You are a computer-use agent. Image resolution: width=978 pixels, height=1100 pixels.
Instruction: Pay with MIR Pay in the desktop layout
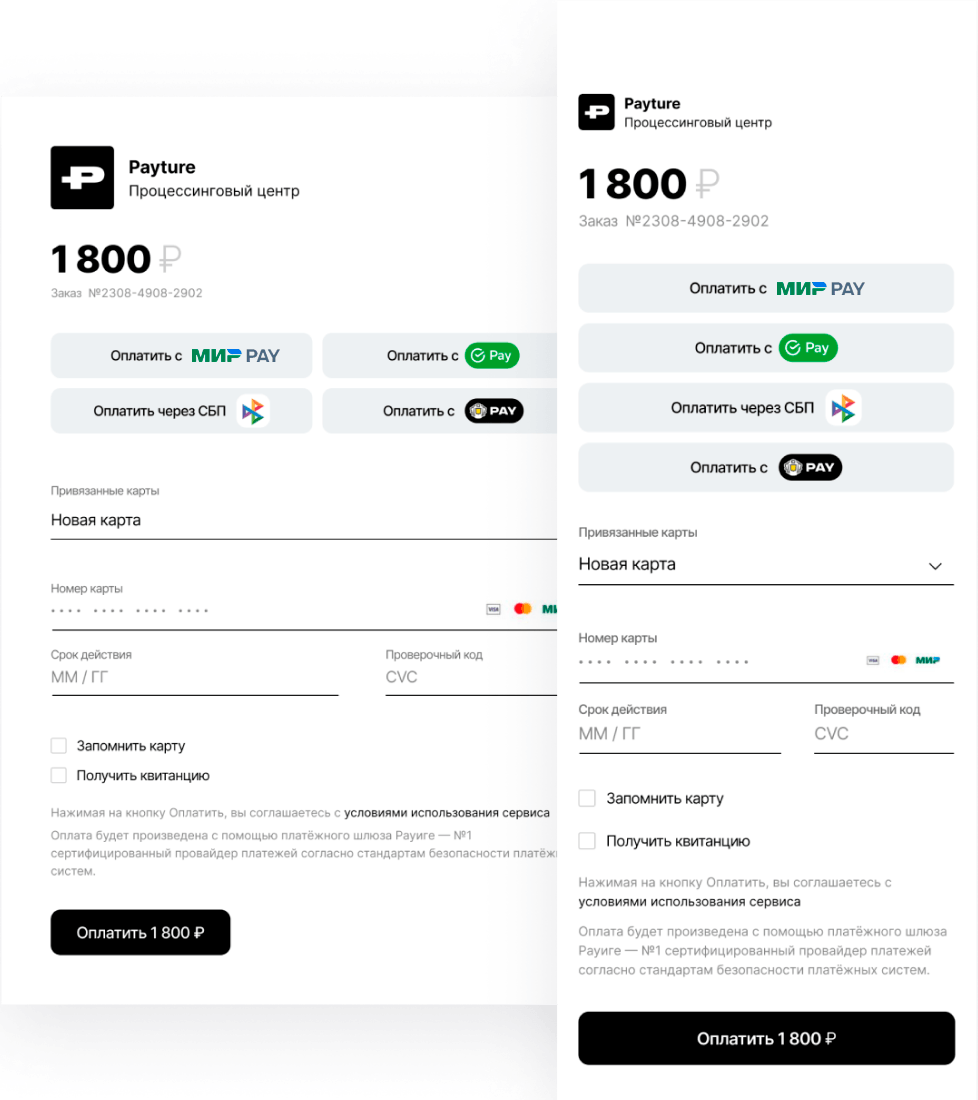(x=181, y=356)
